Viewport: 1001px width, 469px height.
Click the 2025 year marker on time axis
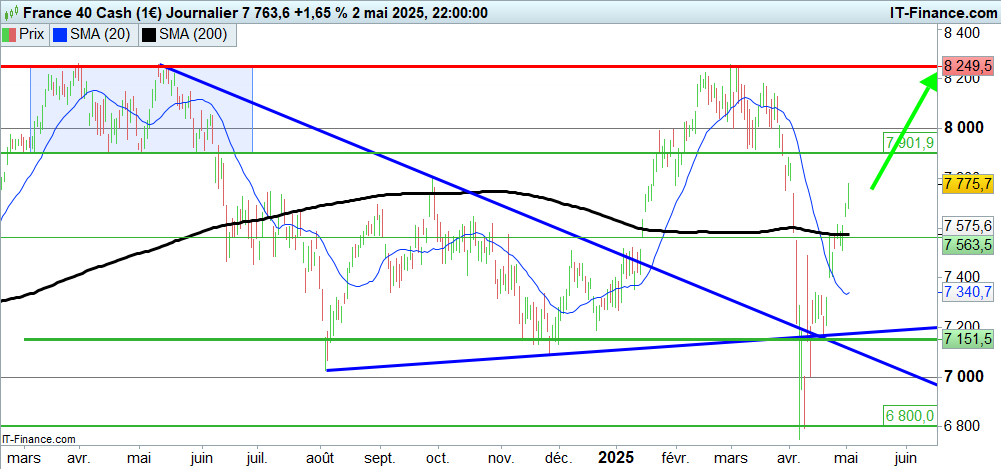(x=614, y=456)
